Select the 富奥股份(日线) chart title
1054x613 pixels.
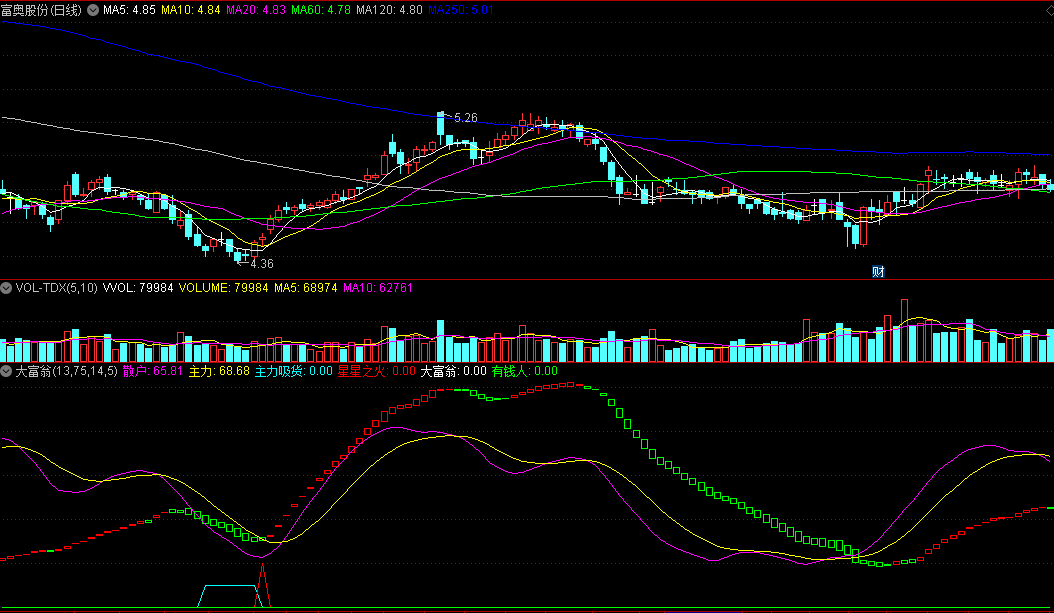(42, 10)
